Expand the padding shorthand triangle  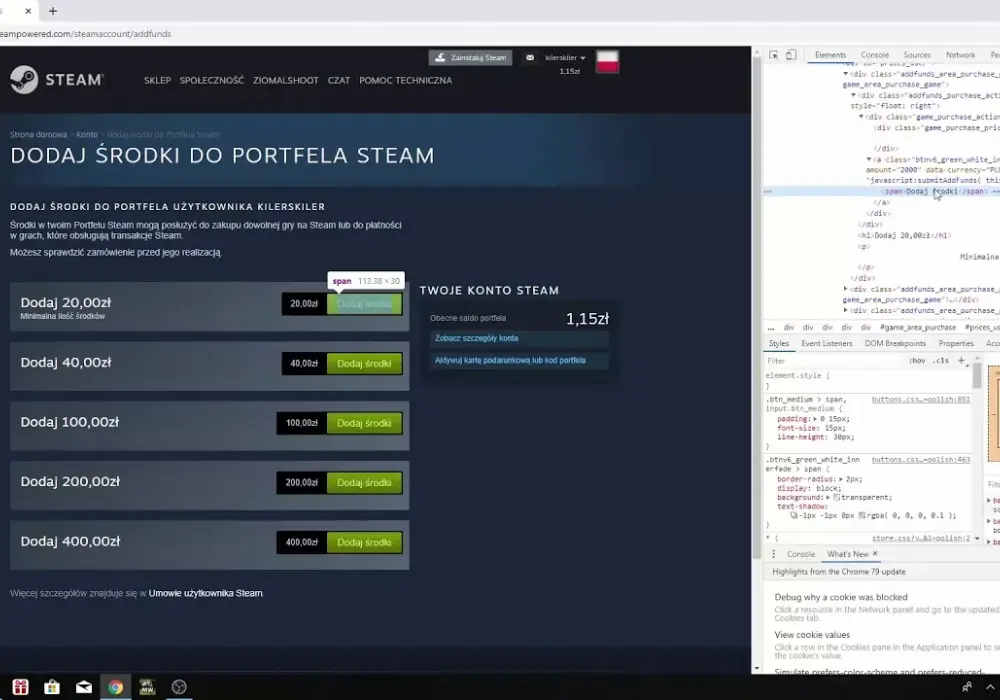(x=816, y=419)
